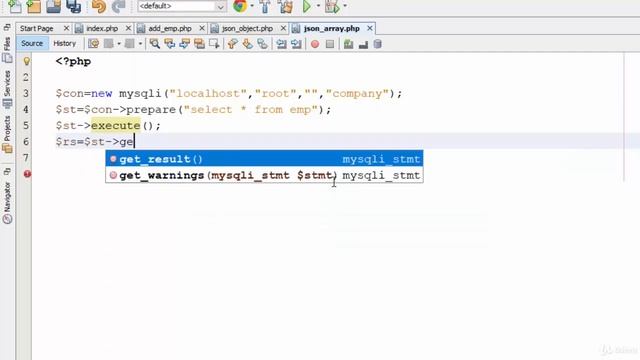Open the <default> configuration dropdown
The width and height of the screenshot is (640, 360).
(x=182, y=6)
